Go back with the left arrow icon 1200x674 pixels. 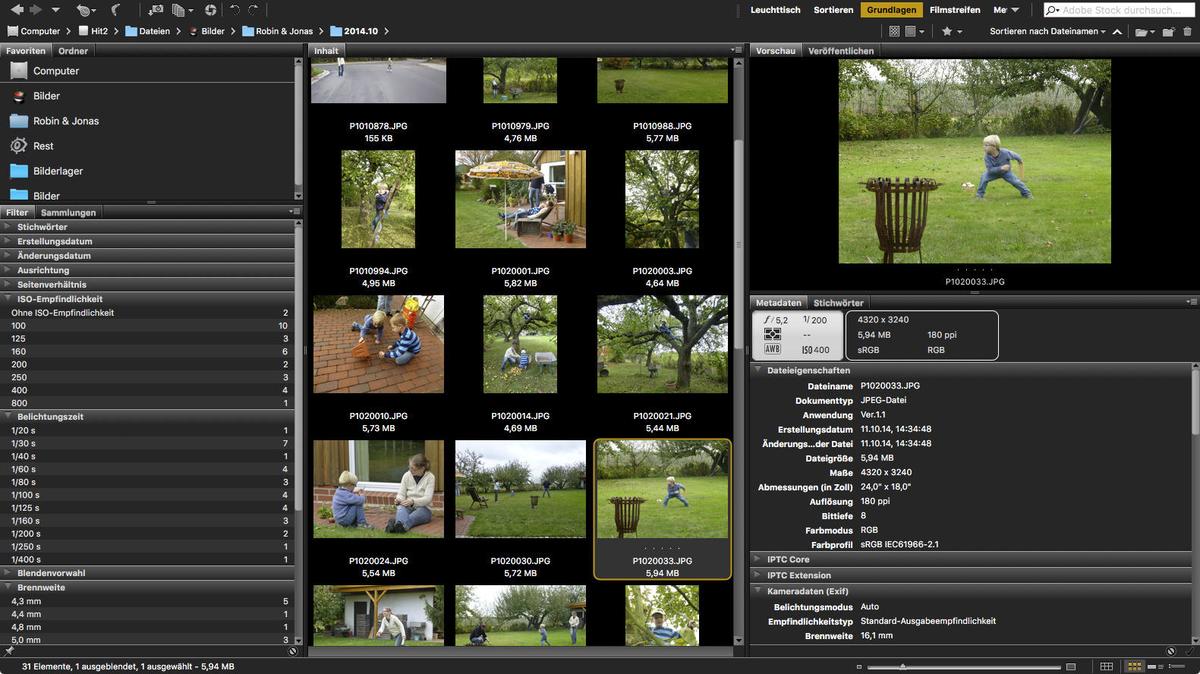17,10
